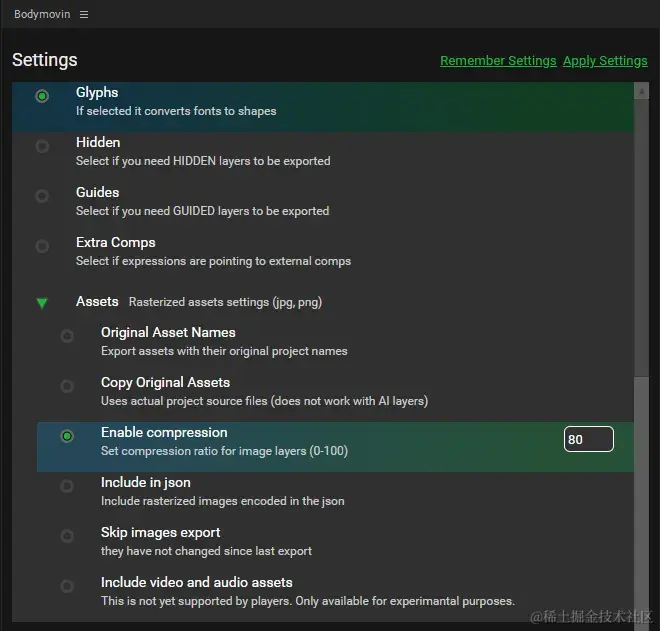Enable Original Asset Names option
The height and width of the screenshot is (631, 660).
[x=67, y=336]
